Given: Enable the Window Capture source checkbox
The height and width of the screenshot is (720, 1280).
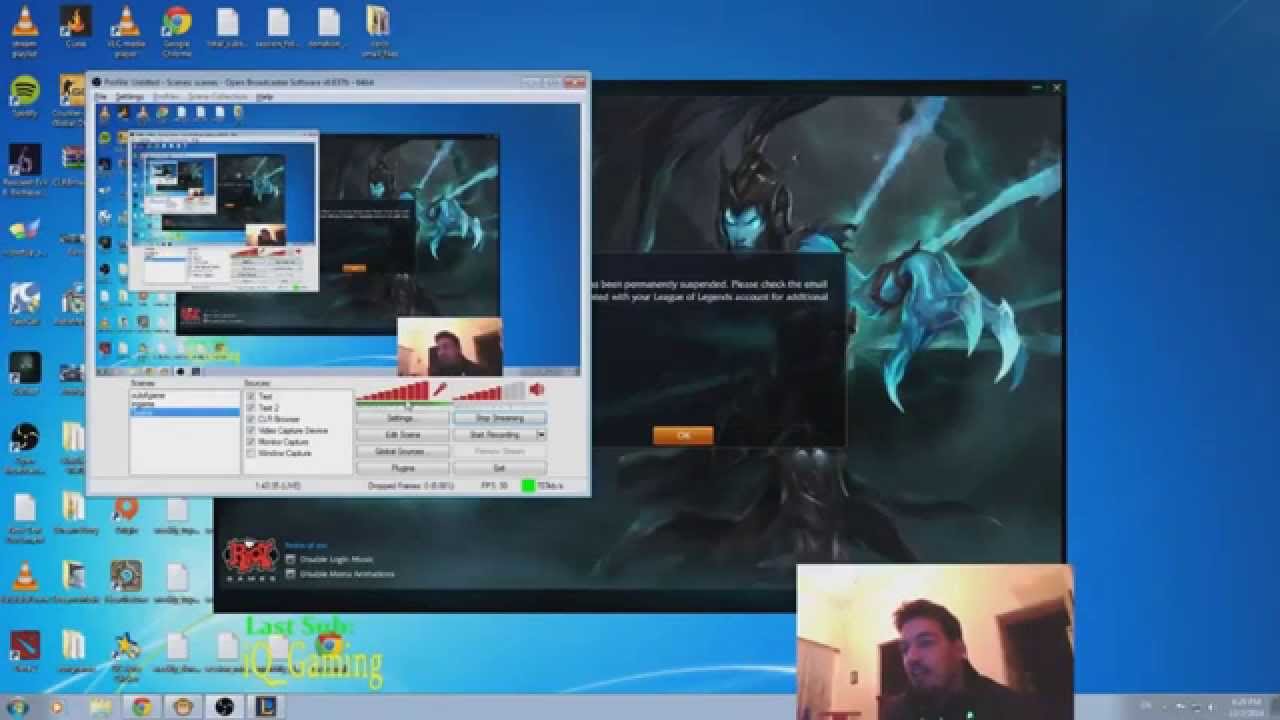Looking at the screenshot, I should pyautogui.click(x=250, y=453).
